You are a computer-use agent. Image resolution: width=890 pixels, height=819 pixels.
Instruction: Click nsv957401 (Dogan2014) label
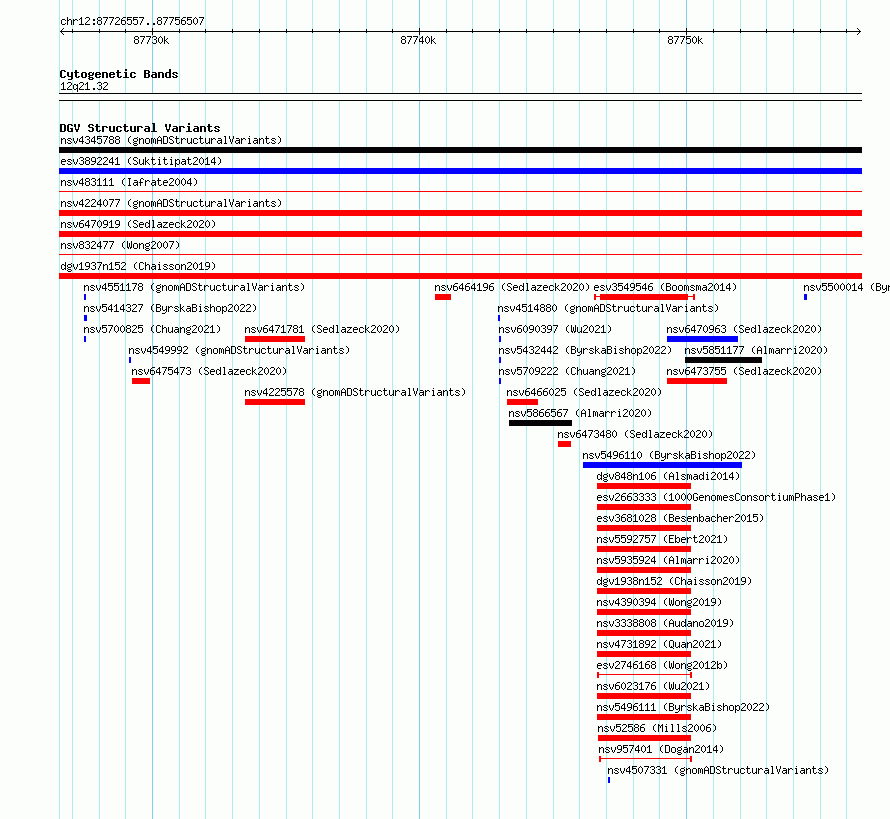(x=661, y=749)
